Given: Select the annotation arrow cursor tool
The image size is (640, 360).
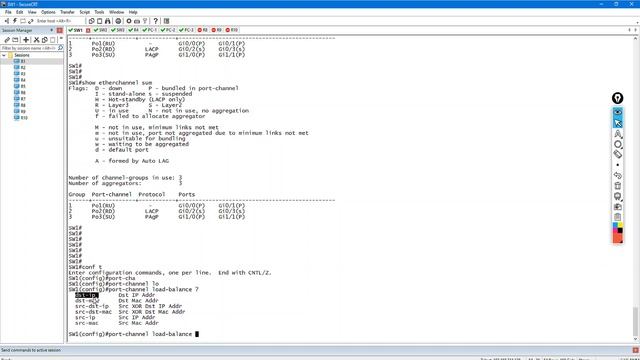Looking at the screenshot, I should [x=618, y=123].
